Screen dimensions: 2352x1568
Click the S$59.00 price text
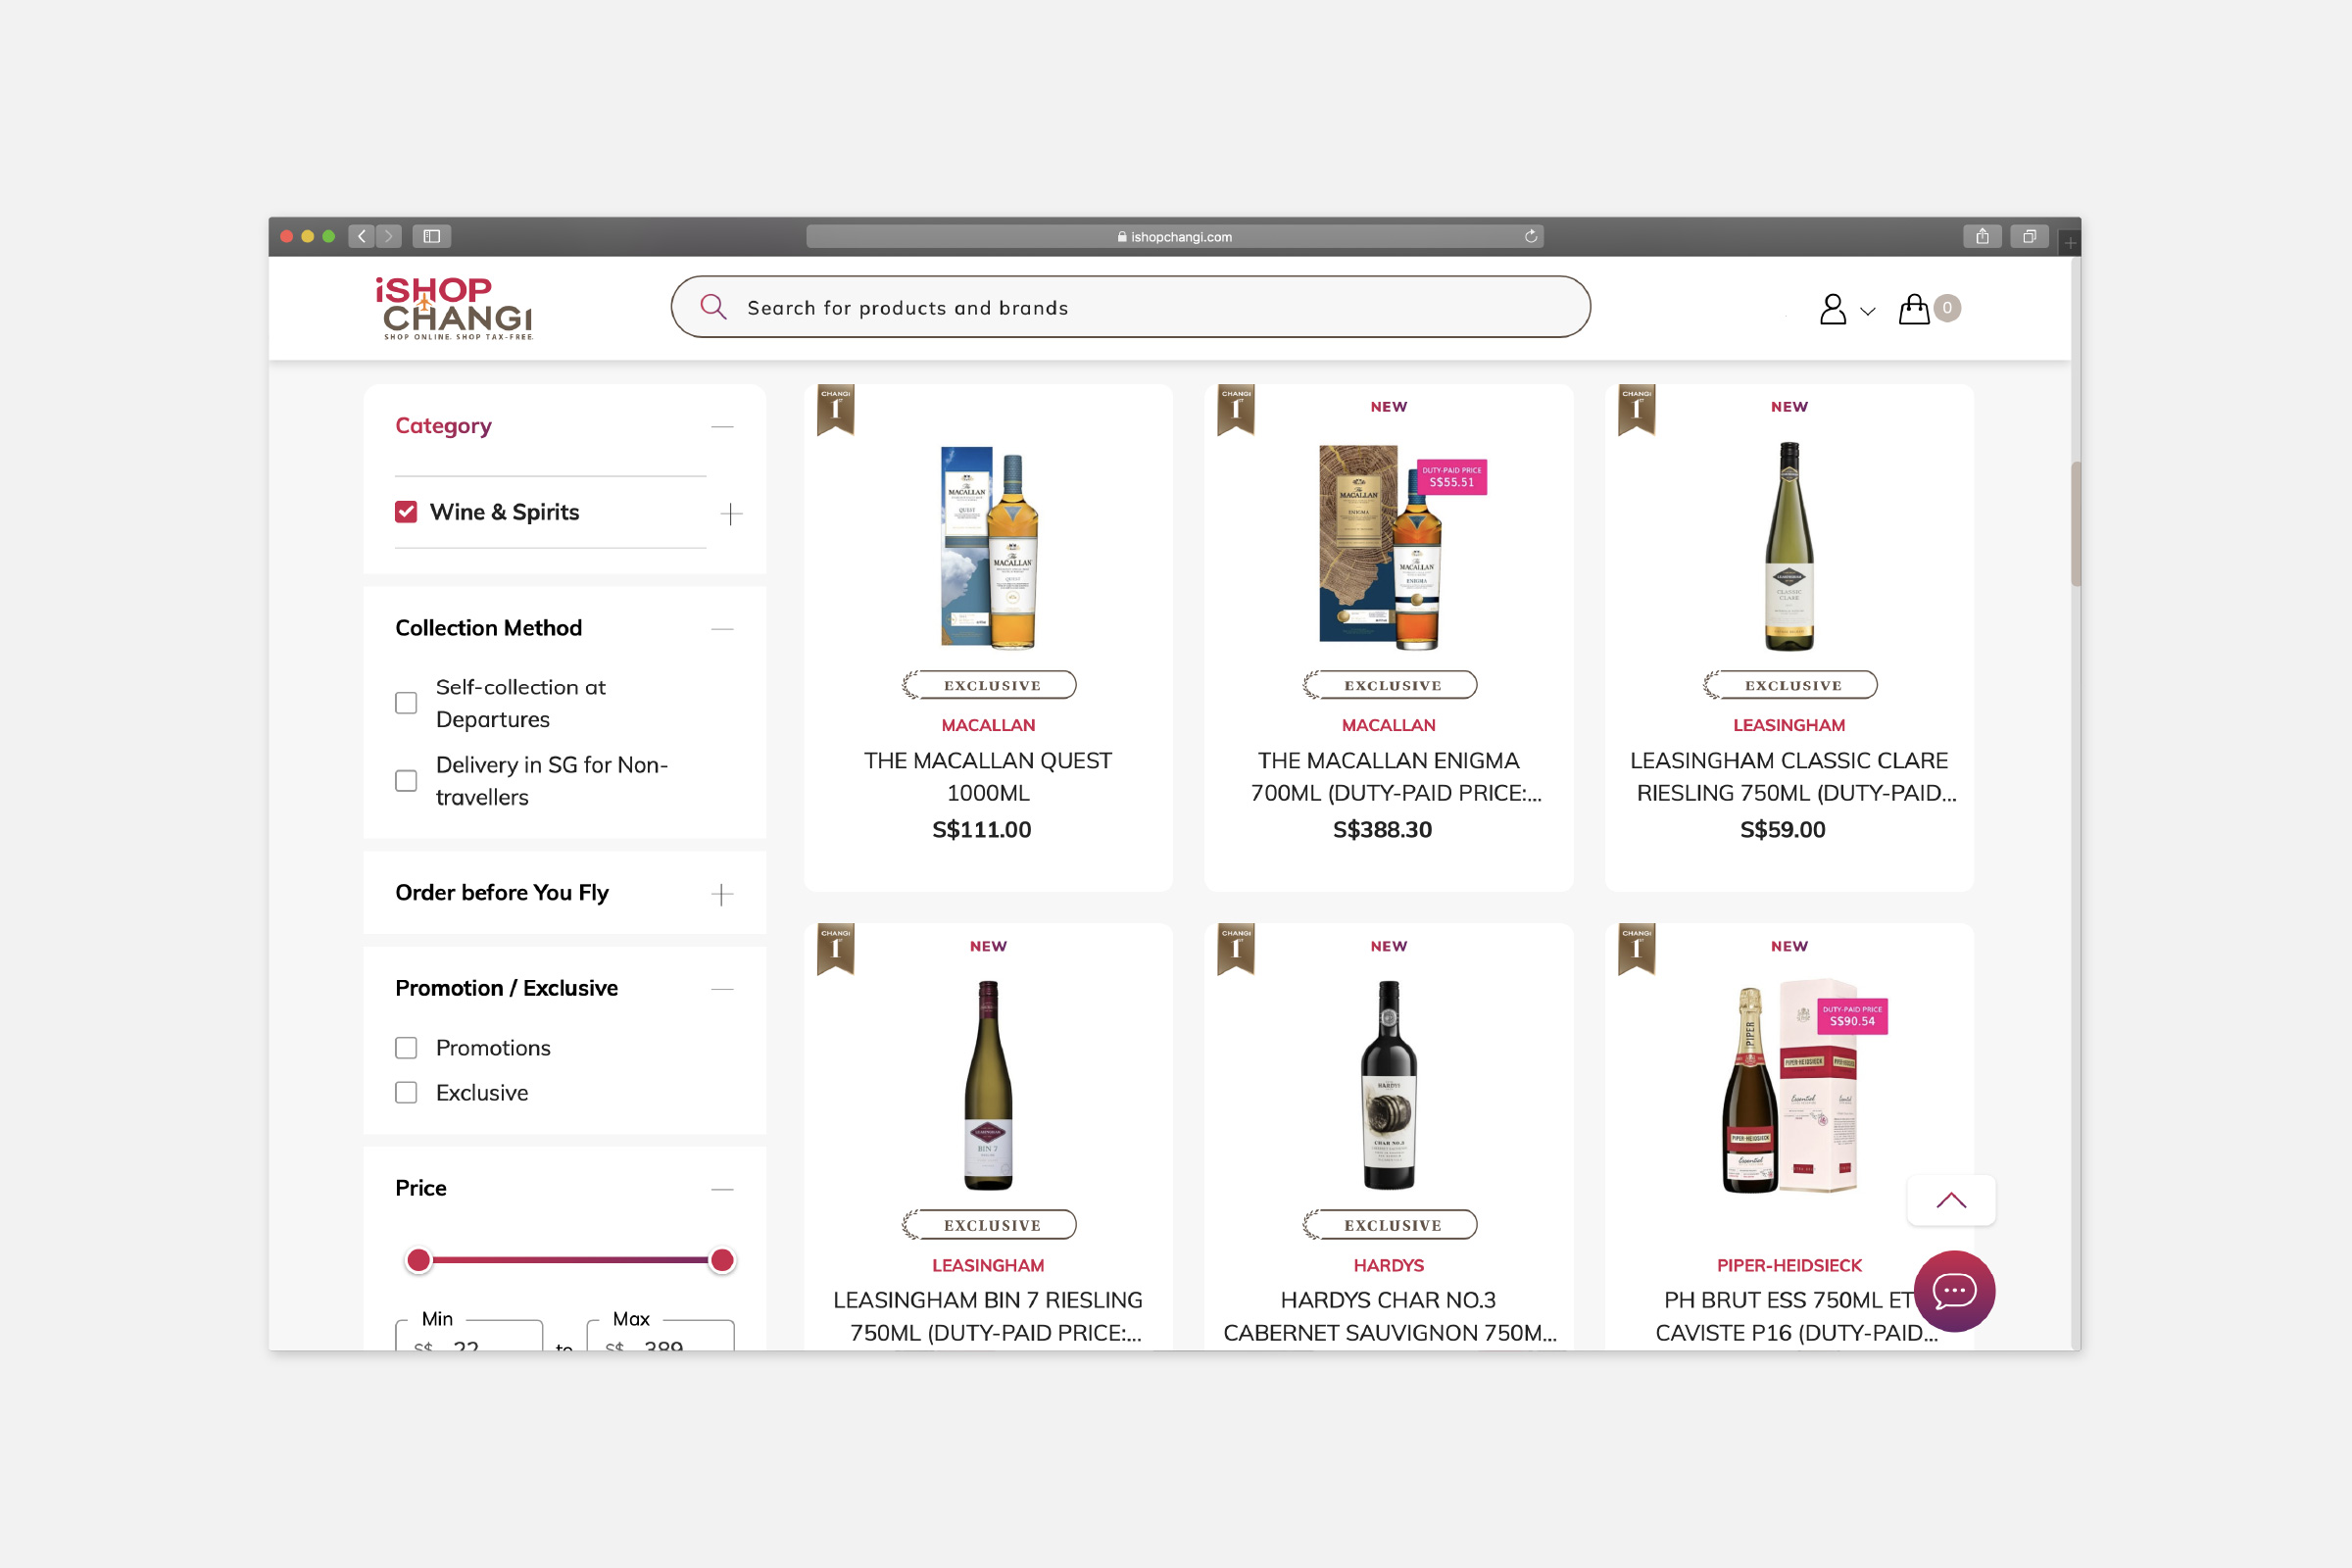1783,830
